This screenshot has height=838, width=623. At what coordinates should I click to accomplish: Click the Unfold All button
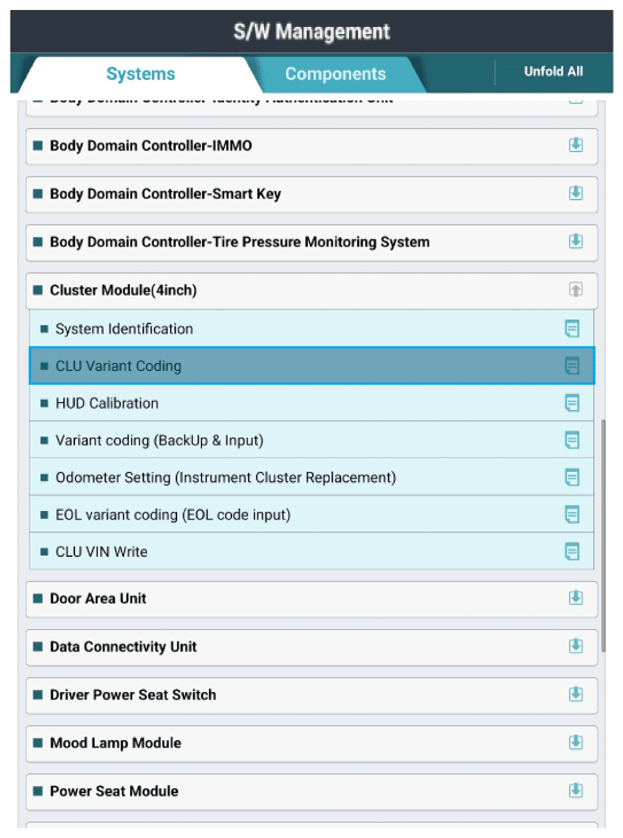553,72
